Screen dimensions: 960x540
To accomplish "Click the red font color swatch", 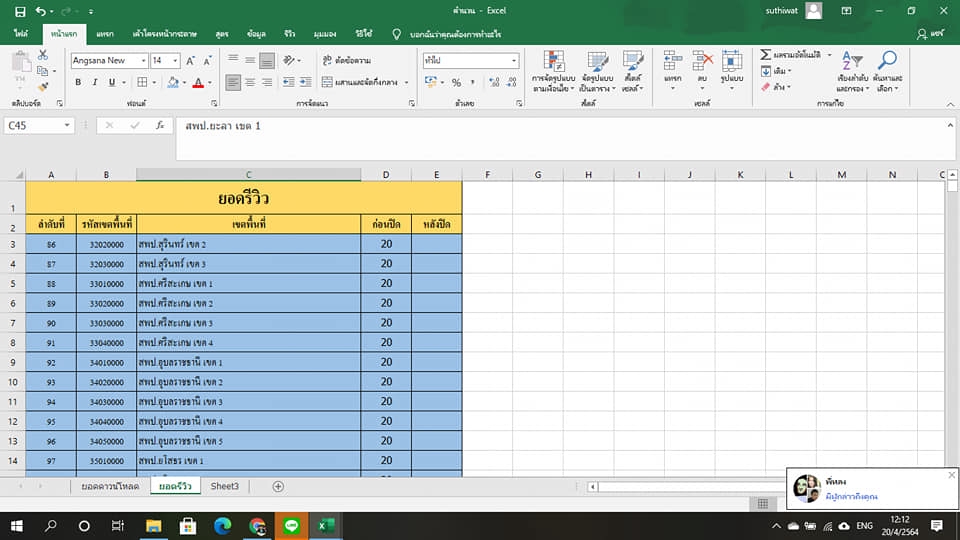I will pyautogui.click(x=197, y=83).
